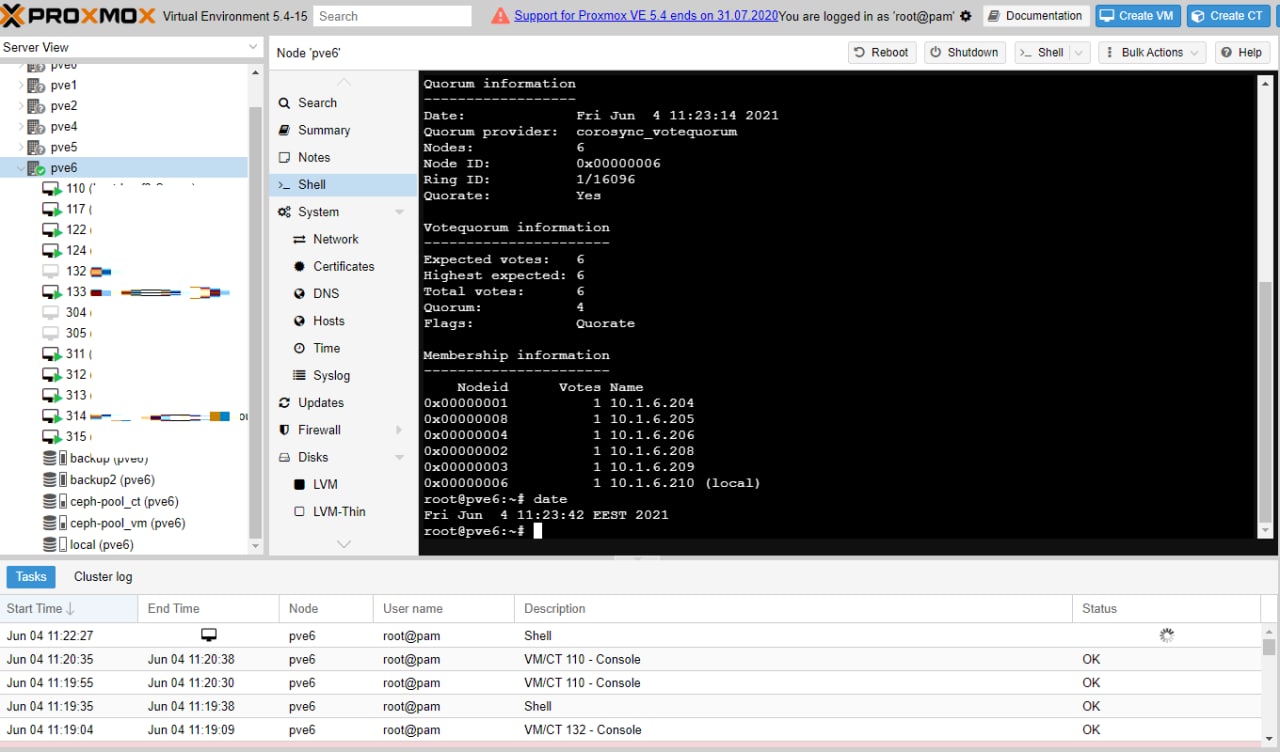Viewport: 1280px width, 752px height.
Task: Sort by the Description column header
Action: [793, 608]
